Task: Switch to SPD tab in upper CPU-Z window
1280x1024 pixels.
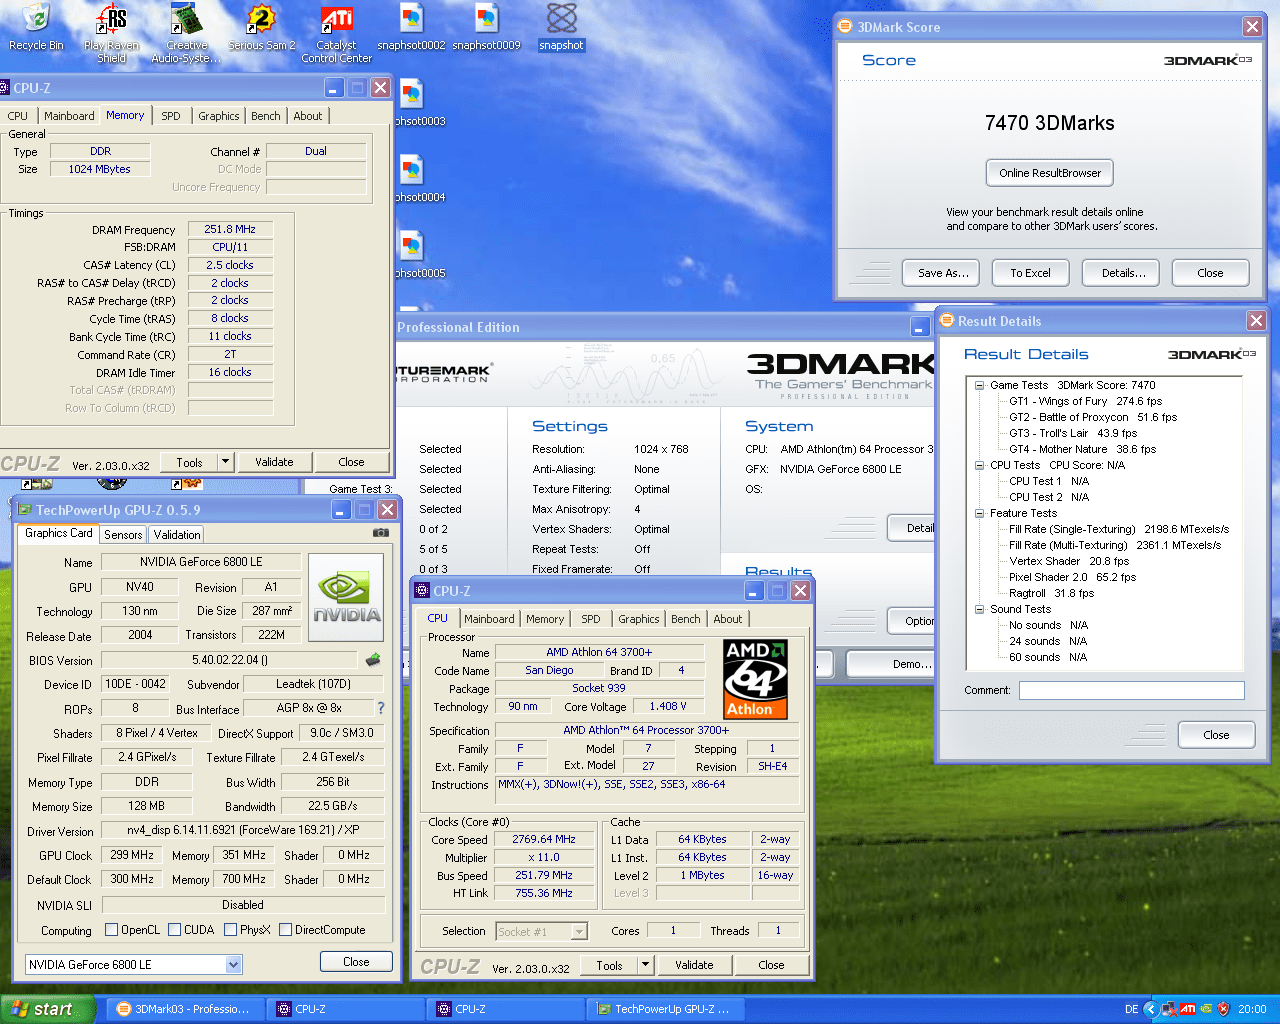Action: click(171, 116)
